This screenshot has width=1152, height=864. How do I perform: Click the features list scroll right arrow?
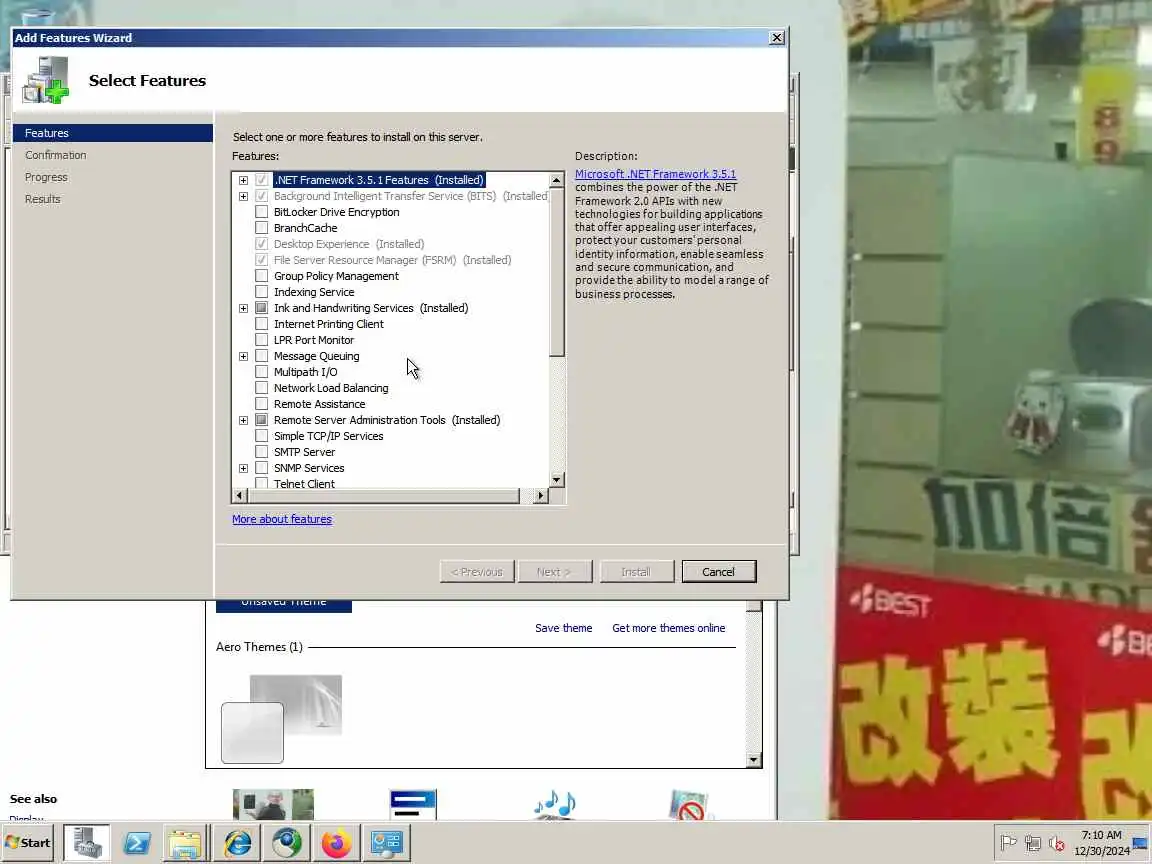point(541,496)
